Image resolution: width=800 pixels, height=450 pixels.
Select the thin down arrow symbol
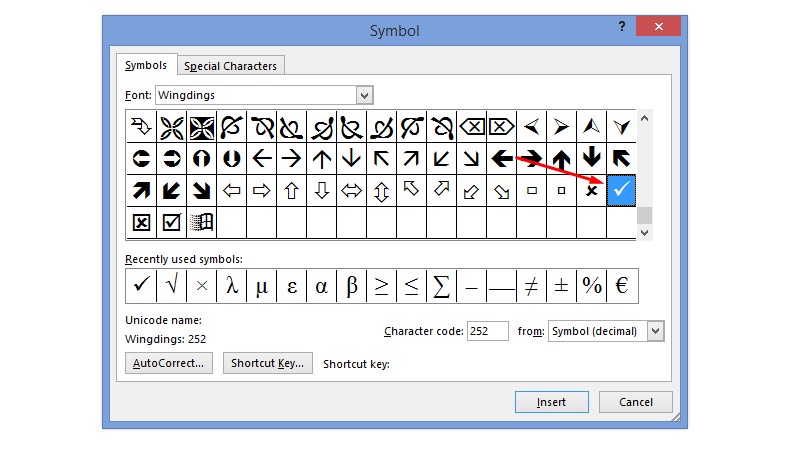[352, 159]
